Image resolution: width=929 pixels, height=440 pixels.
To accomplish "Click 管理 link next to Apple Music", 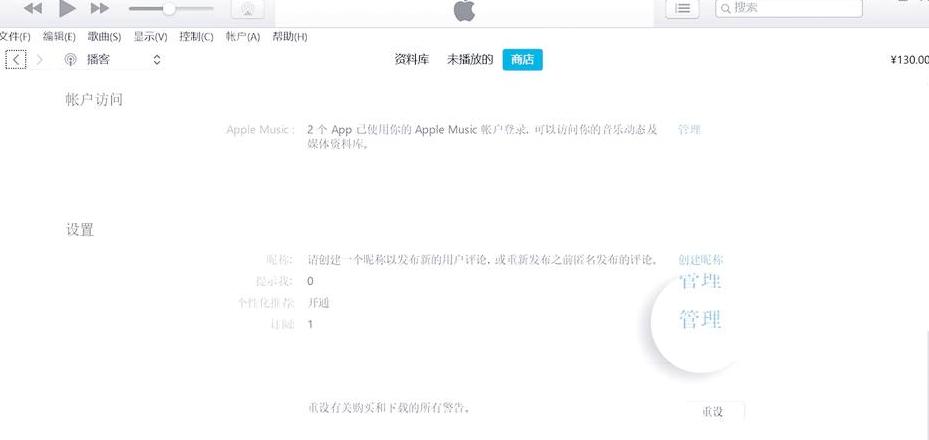I will (689, 129).
